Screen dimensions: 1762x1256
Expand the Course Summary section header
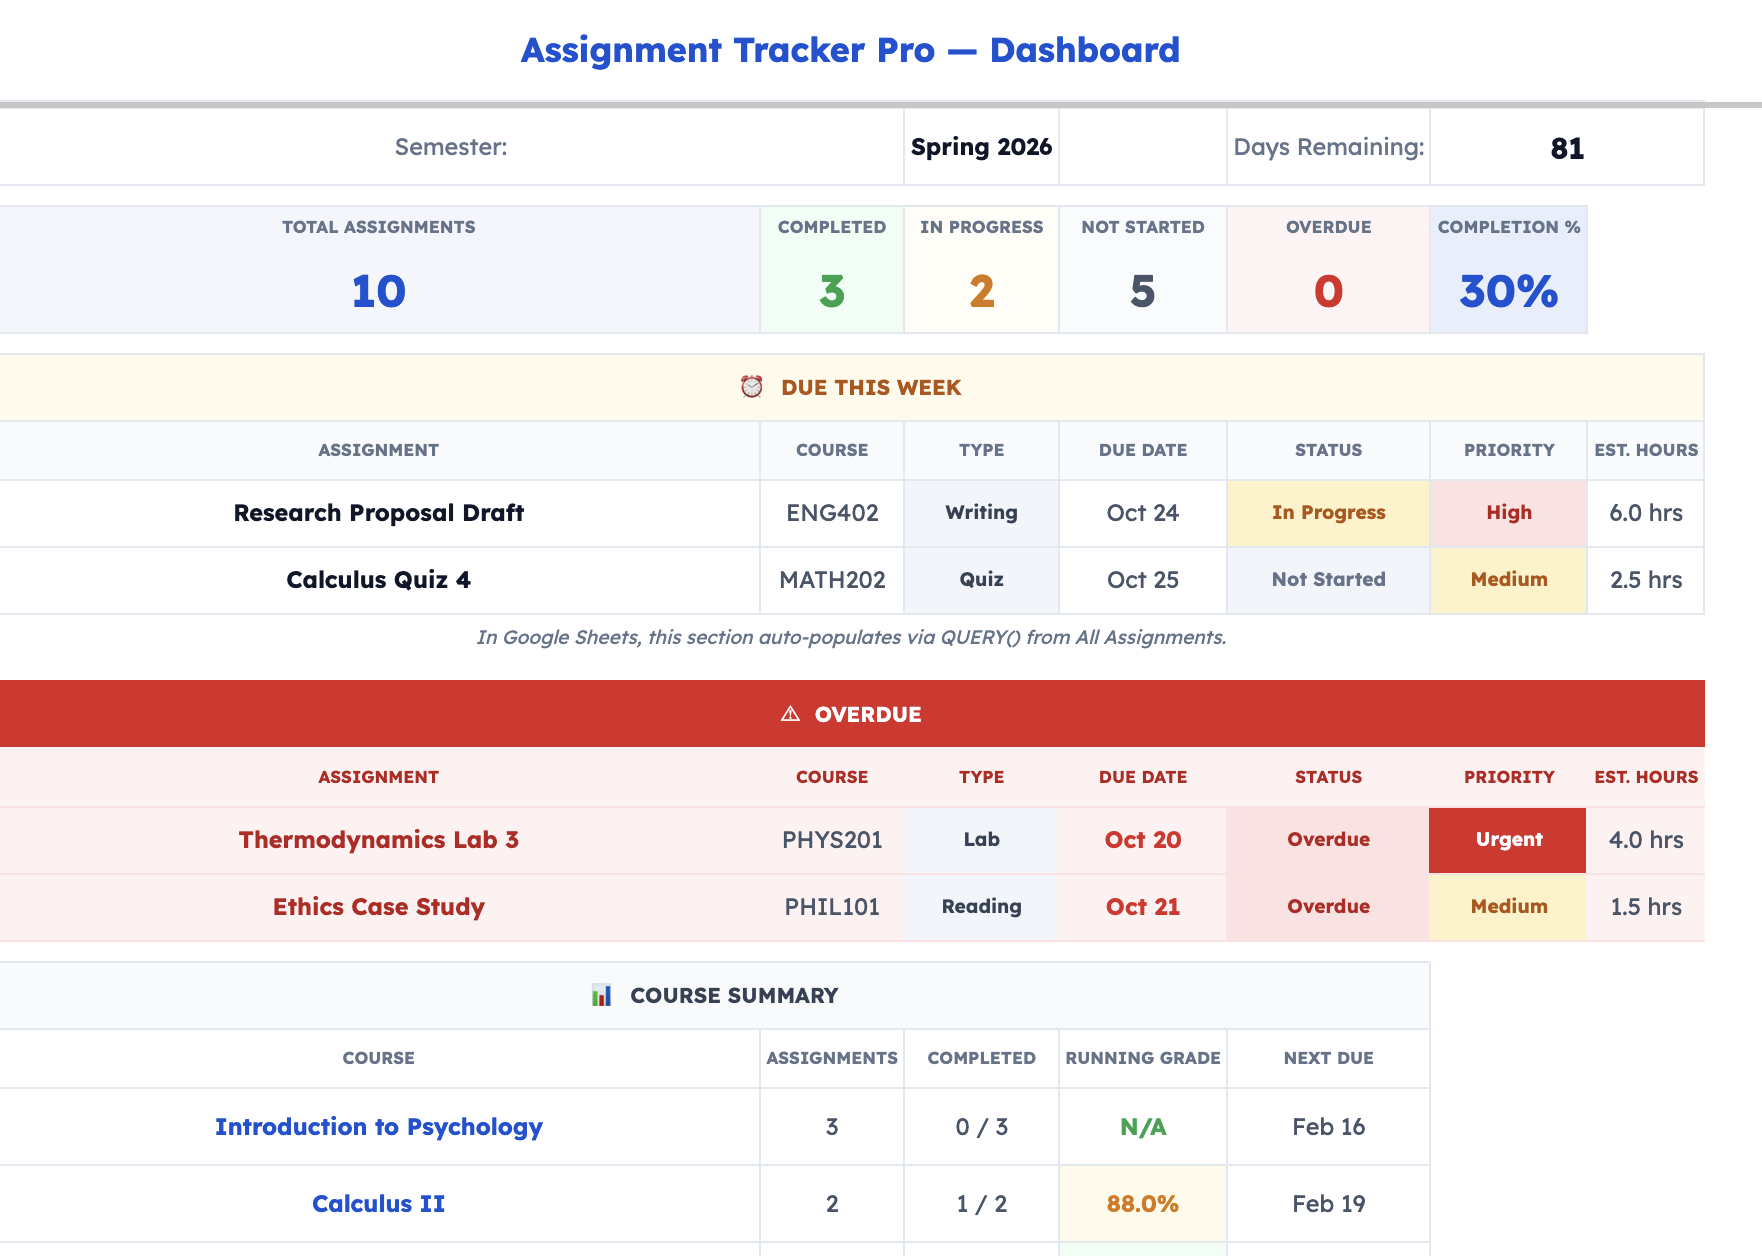tap(733, 995)
